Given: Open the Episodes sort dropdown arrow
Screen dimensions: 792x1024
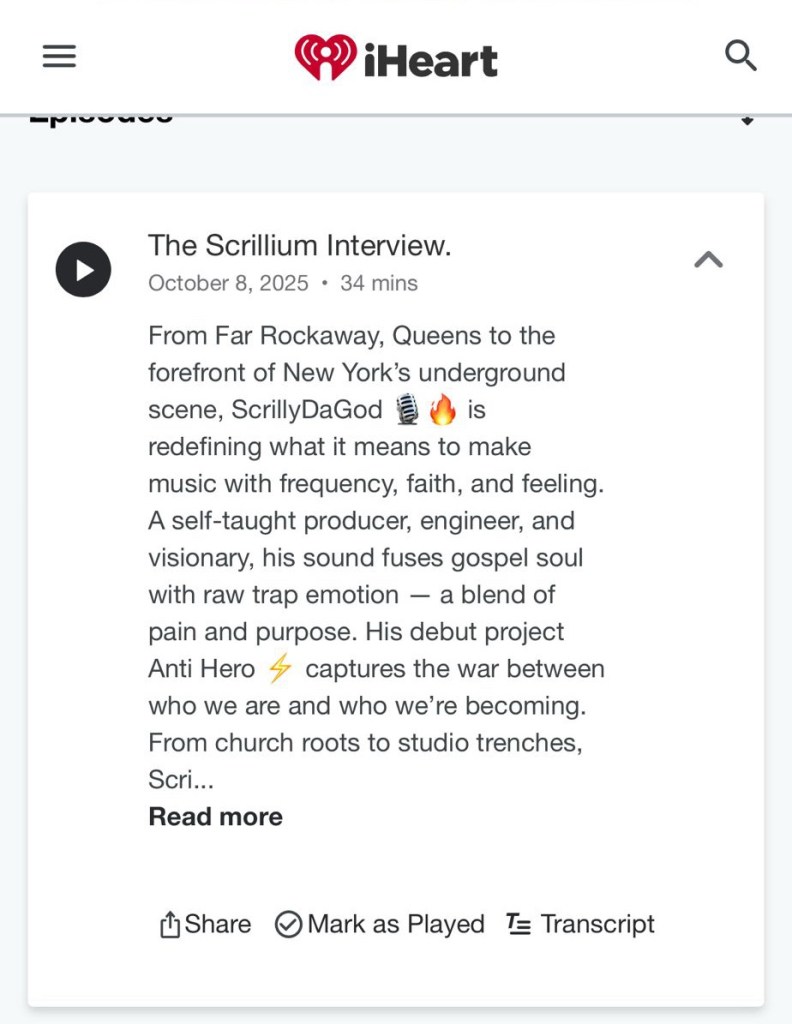Looking at the screenshot, I should click(746, 120).
